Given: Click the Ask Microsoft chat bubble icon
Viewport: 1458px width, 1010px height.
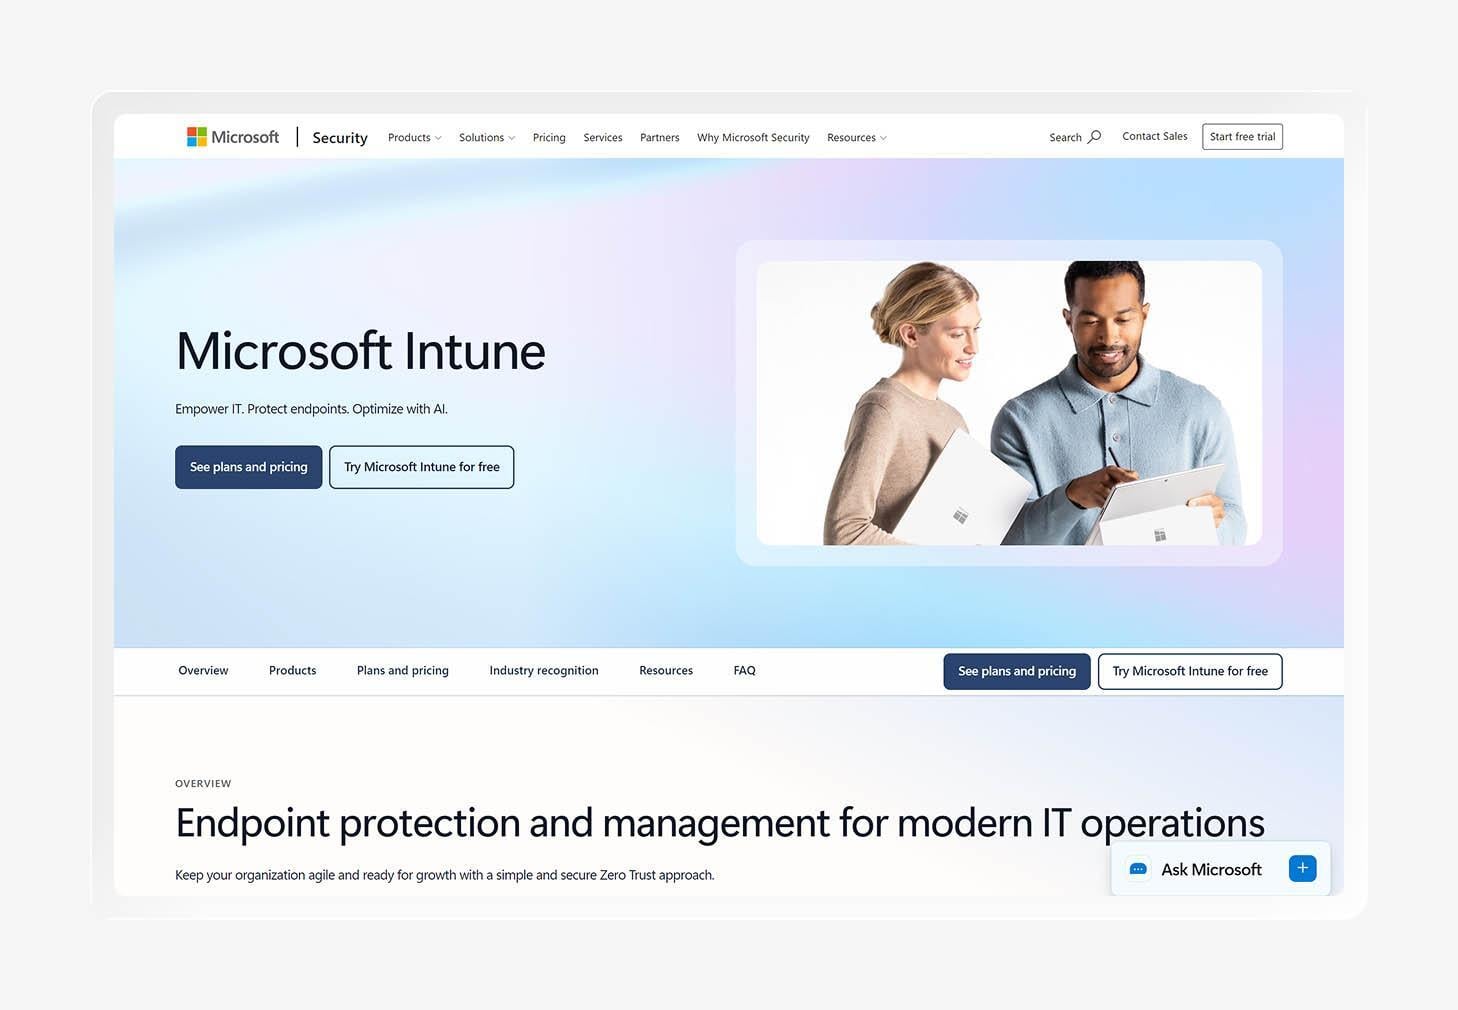Looking at the screenshot, I should pos(1138,869).
